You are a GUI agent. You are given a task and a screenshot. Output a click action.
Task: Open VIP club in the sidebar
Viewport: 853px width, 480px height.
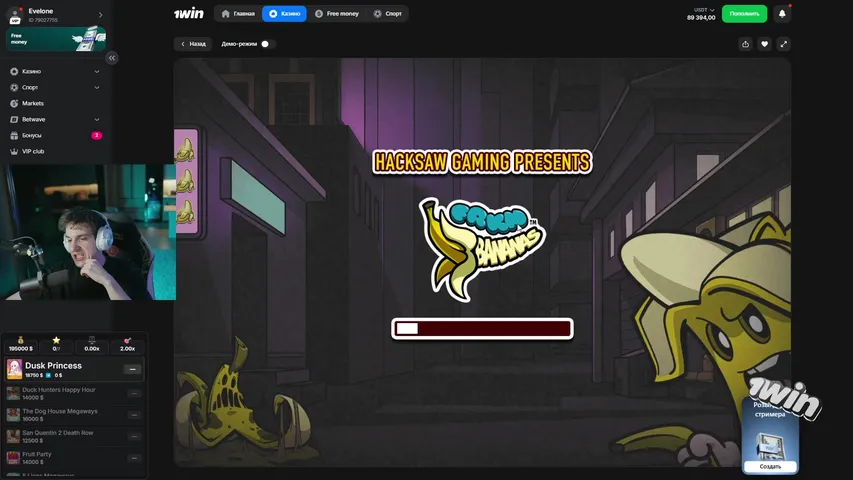[x=33, y=151]
